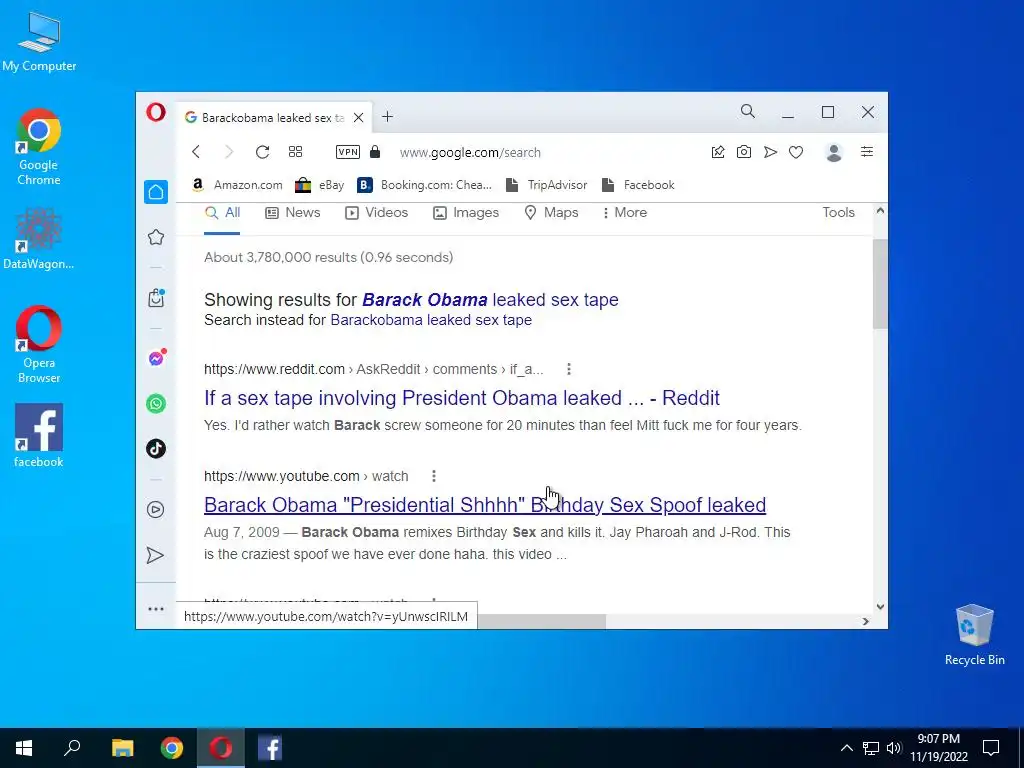Open the Reddit result options three-dot menu
Viewport: 1024px width, 768px height.
click(569, 369)
